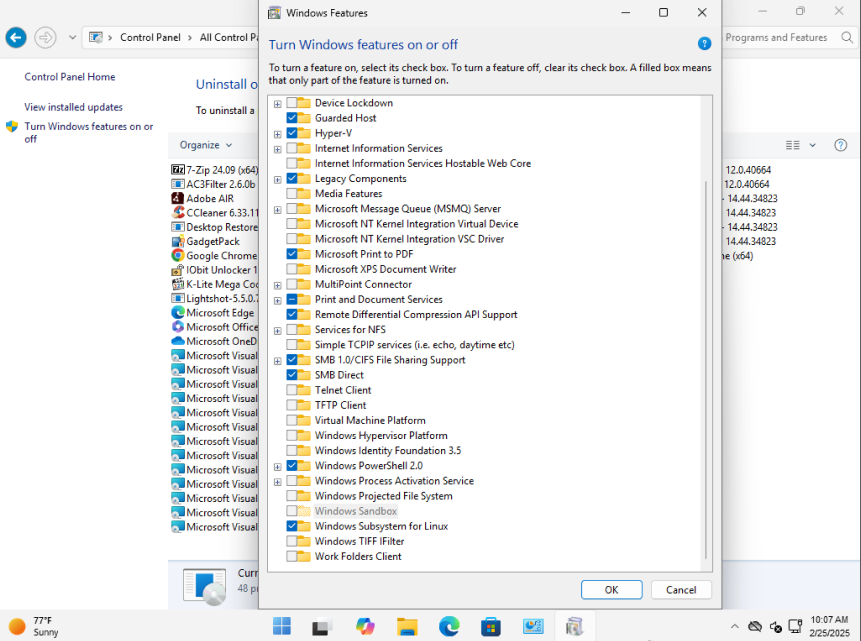
Task: Select the Windows TIFF IFilter feature label
Action: 359,541
